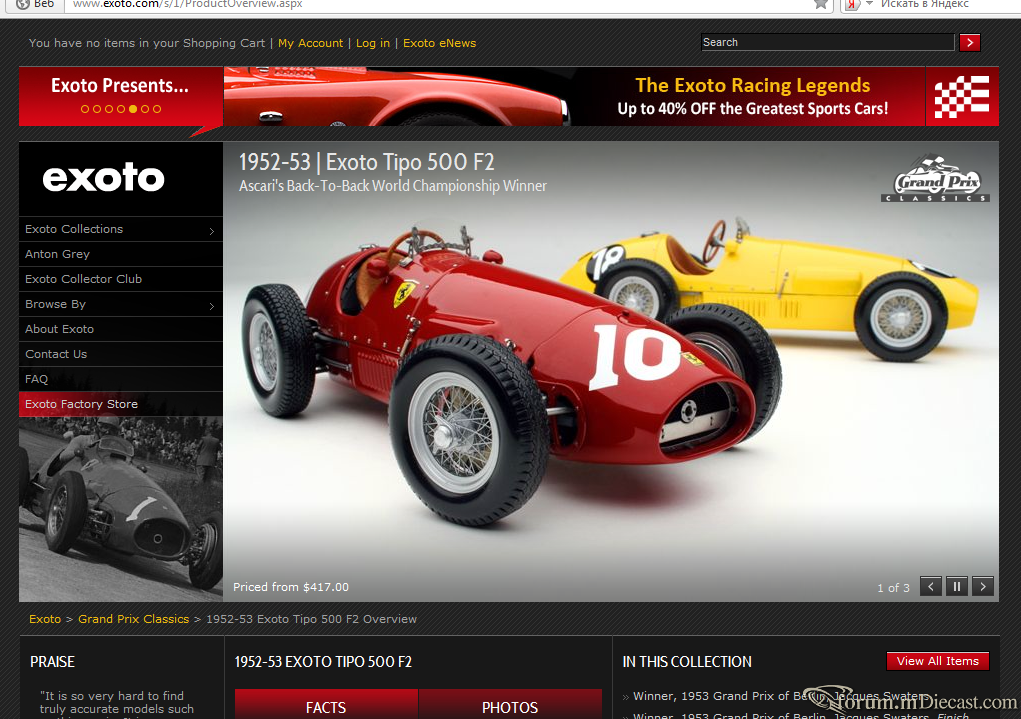Click the browser address bar URL
Screen dimensions: 1021x719
(x=188, y=5)
